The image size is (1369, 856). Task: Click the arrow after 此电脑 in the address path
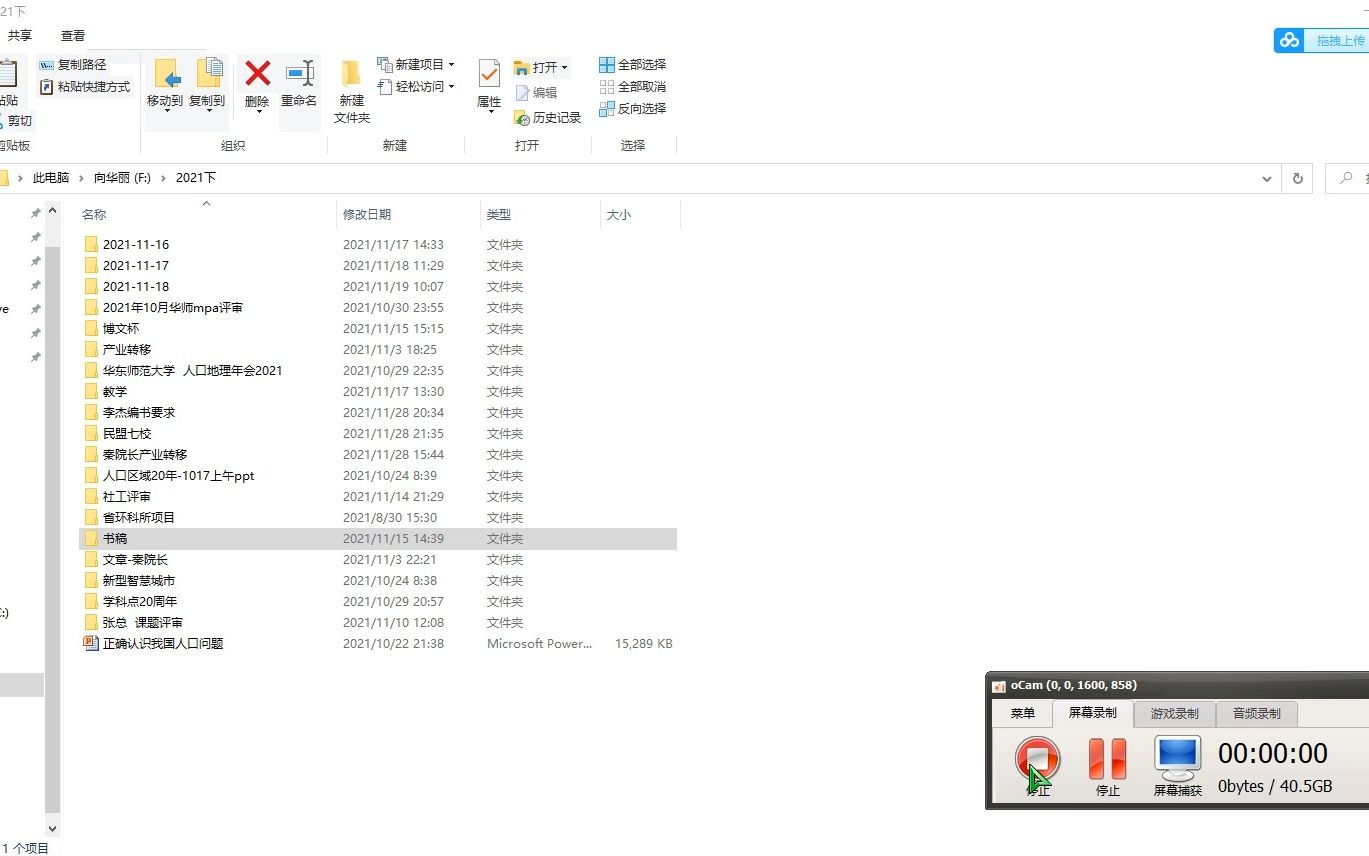tap(83, 178)
